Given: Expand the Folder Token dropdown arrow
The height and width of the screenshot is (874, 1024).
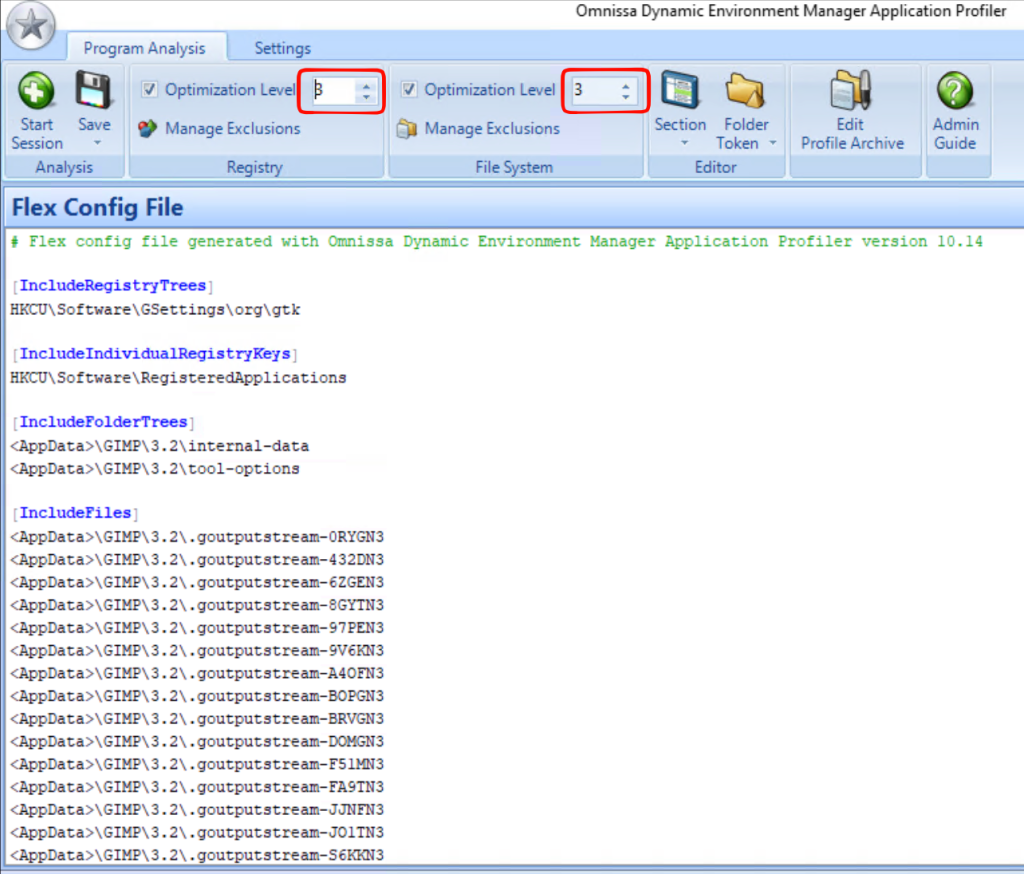Looking at the screenshot, I should click(x=773, y=142).
